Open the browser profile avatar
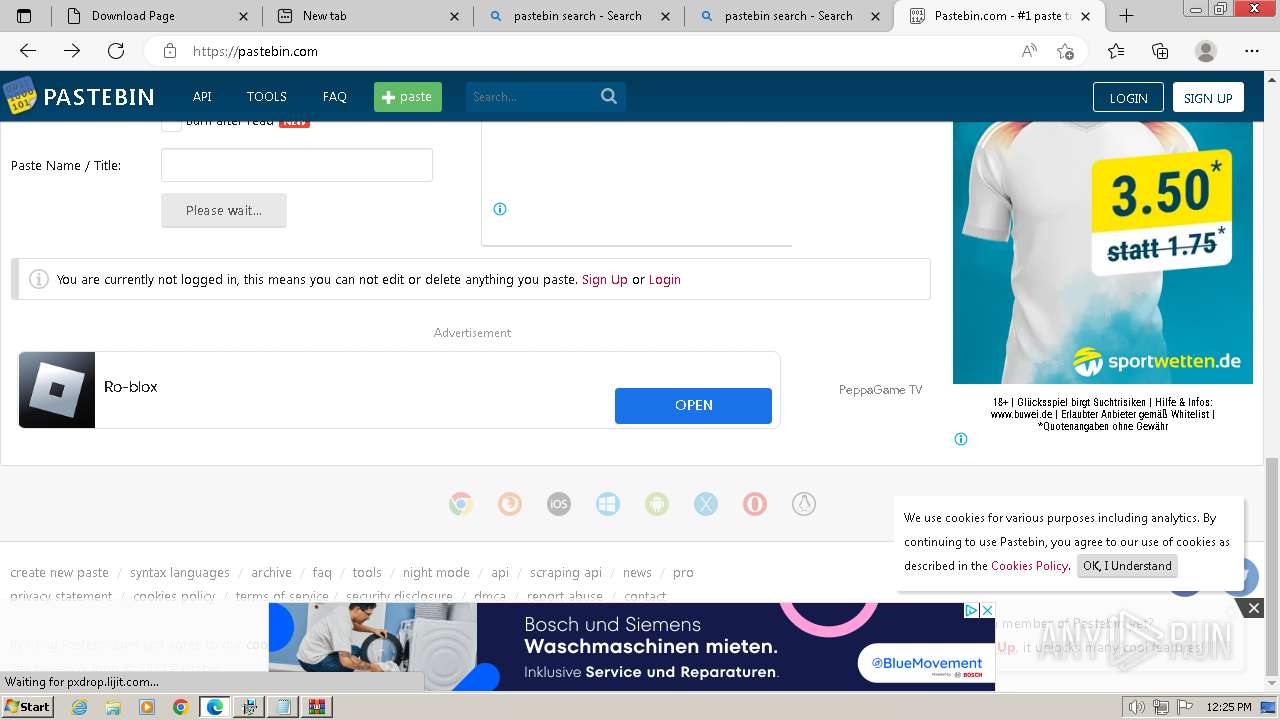The height and width of the screenshot is (720, 1280). pyautogui.click(x=1206, y=51)
